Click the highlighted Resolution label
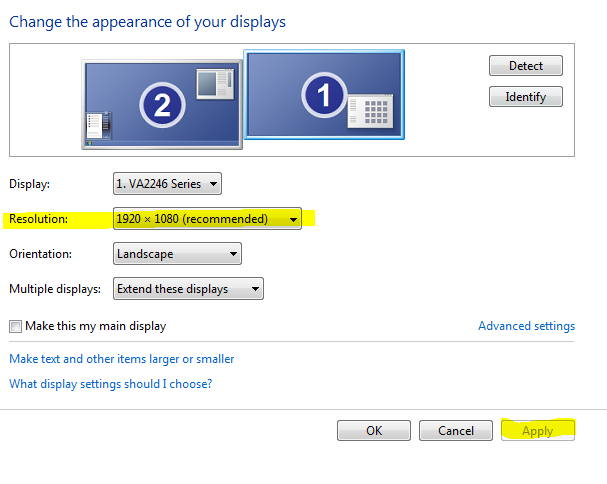607x484 pixels. 37,219
